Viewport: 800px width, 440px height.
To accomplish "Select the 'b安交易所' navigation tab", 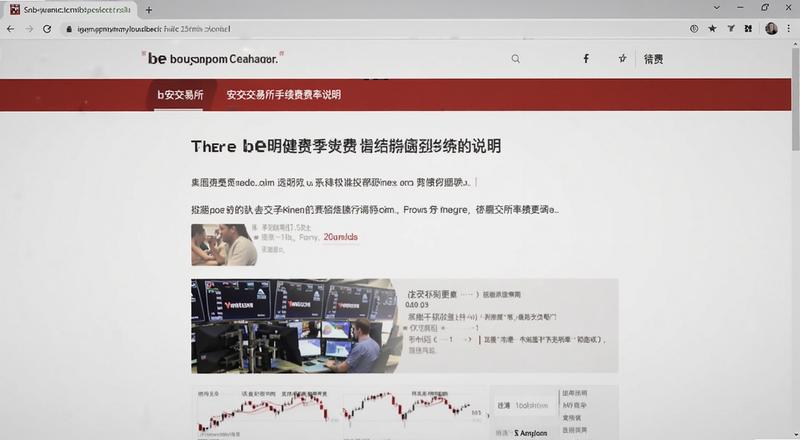I will click(179, 95).
